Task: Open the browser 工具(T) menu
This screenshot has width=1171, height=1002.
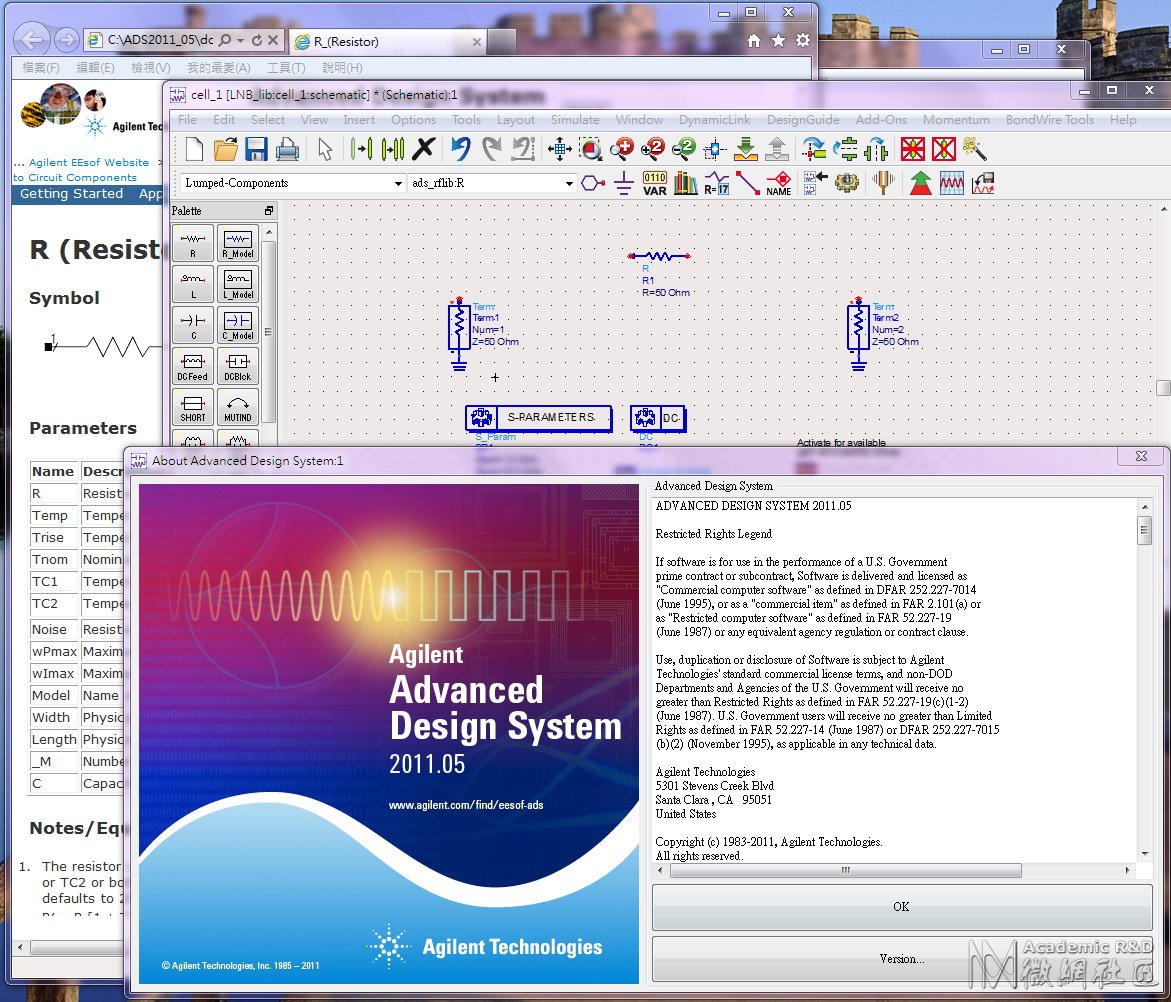Action: click(286, 68)
